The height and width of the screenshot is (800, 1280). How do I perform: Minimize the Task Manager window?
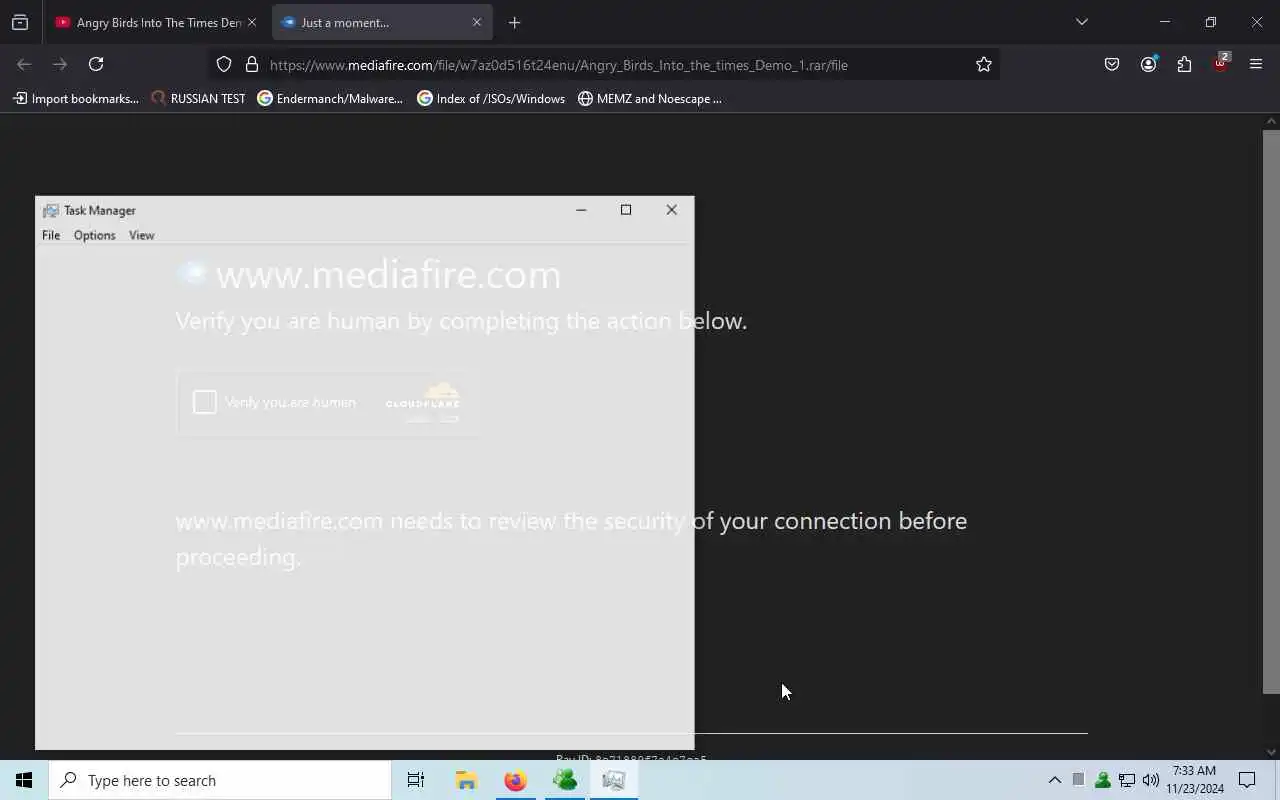(x=580, y=210)
